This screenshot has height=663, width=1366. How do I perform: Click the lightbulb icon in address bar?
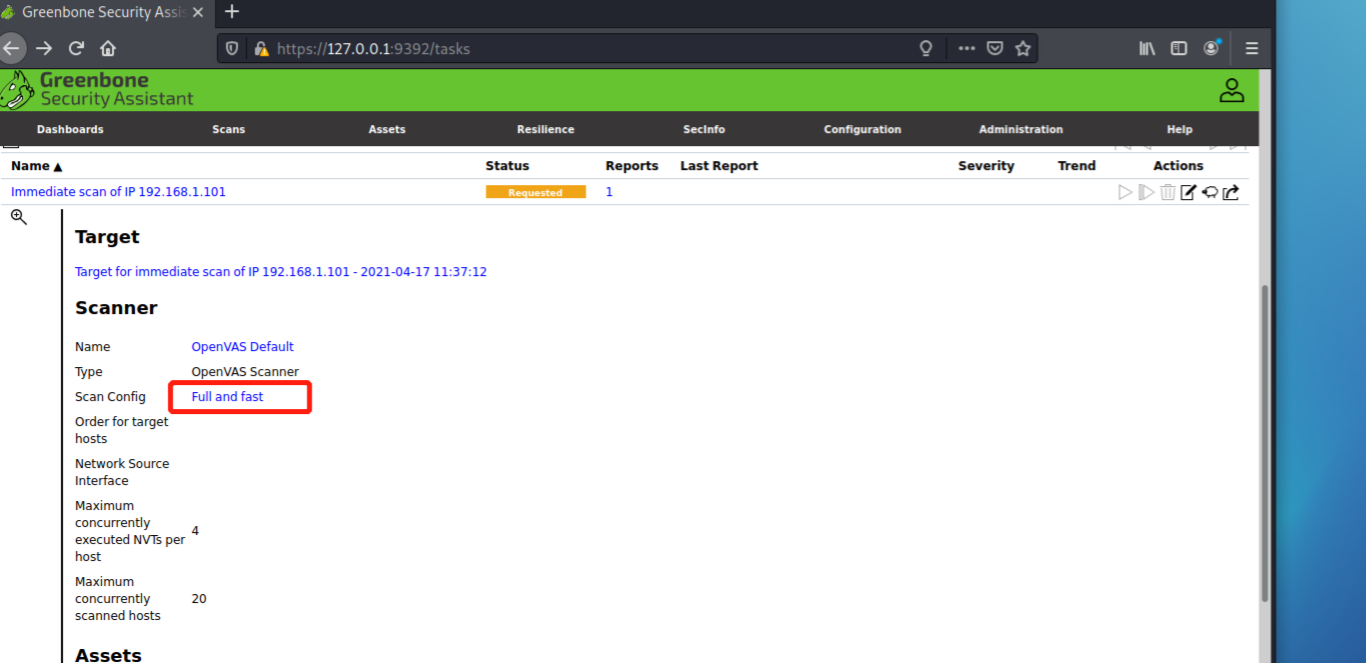(926, 48)
